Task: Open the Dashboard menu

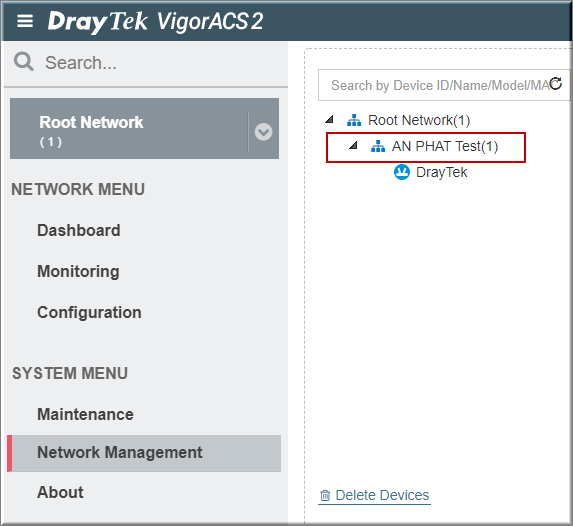Action: coord(79,230)
